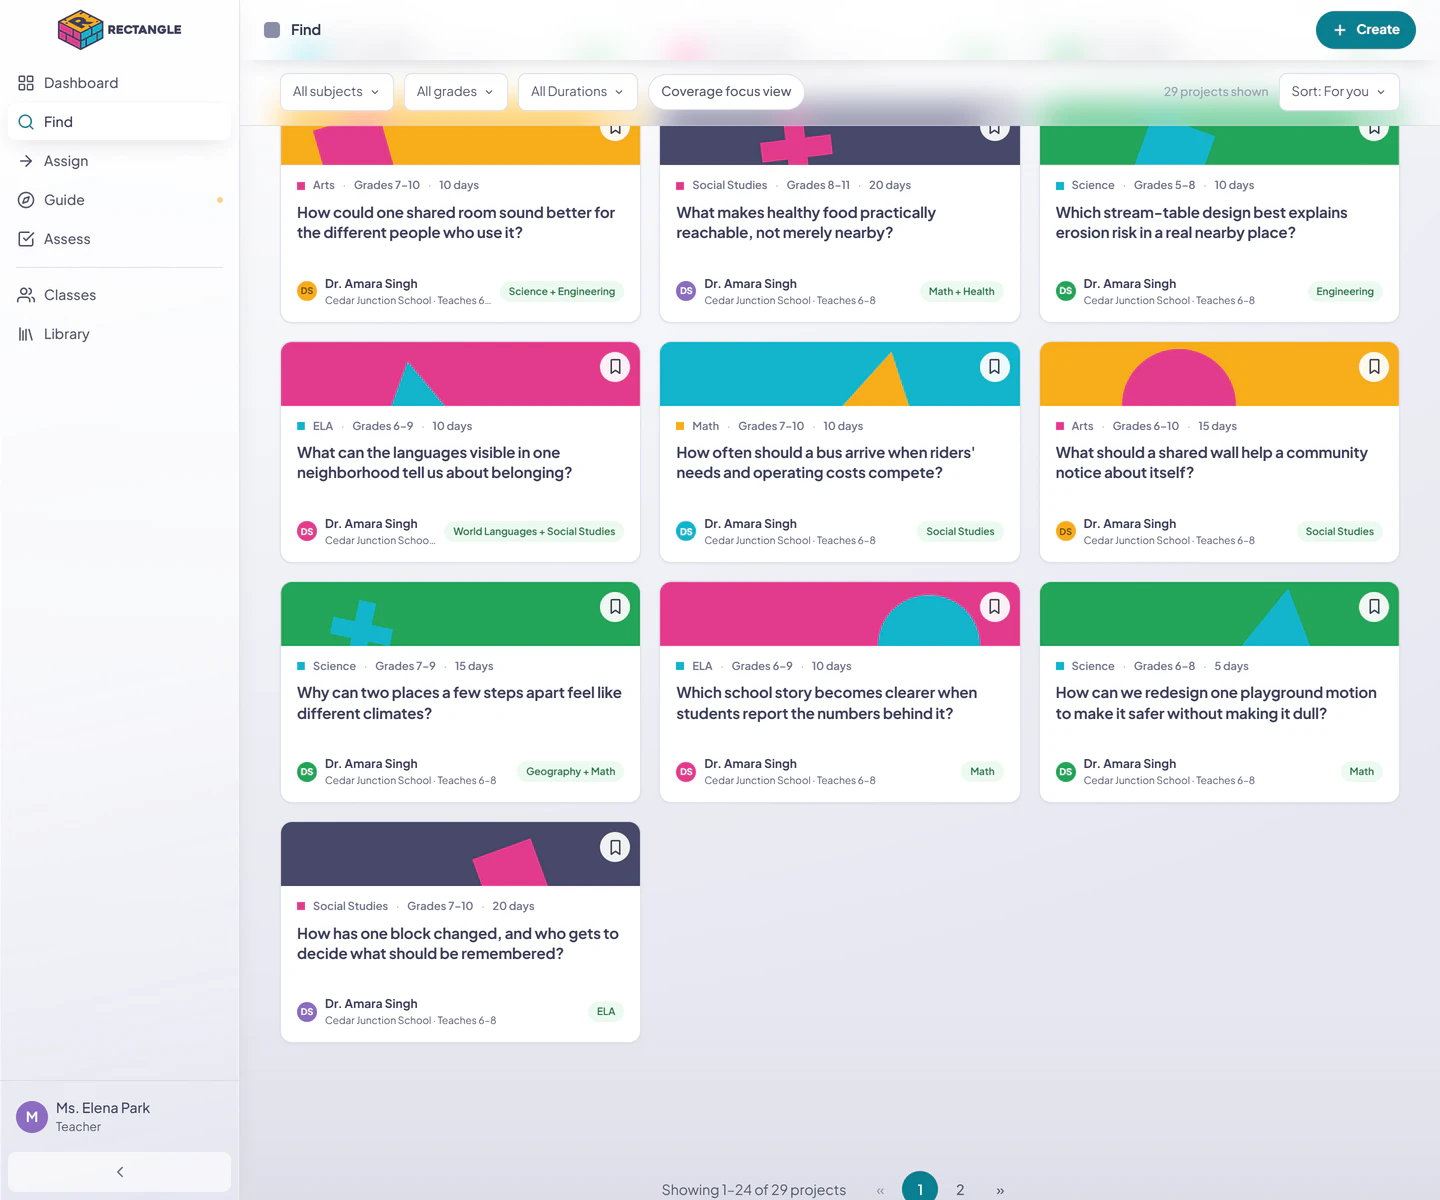1440x1200 pixels.
Task: Open the shared room sound project title
Action: [x=456, y=223]
